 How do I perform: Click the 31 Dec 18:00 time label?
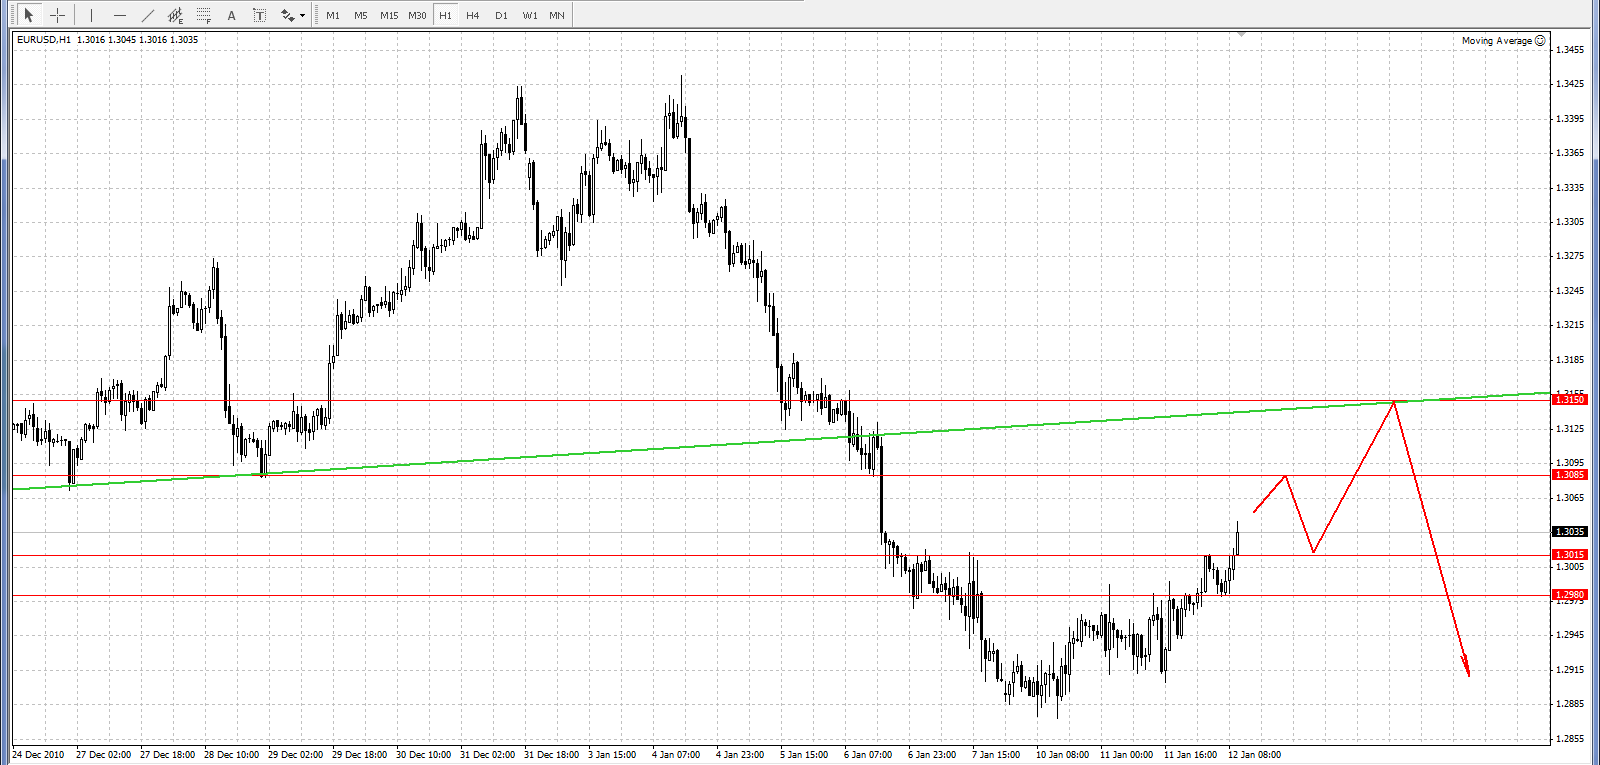[x=552, y=755]
